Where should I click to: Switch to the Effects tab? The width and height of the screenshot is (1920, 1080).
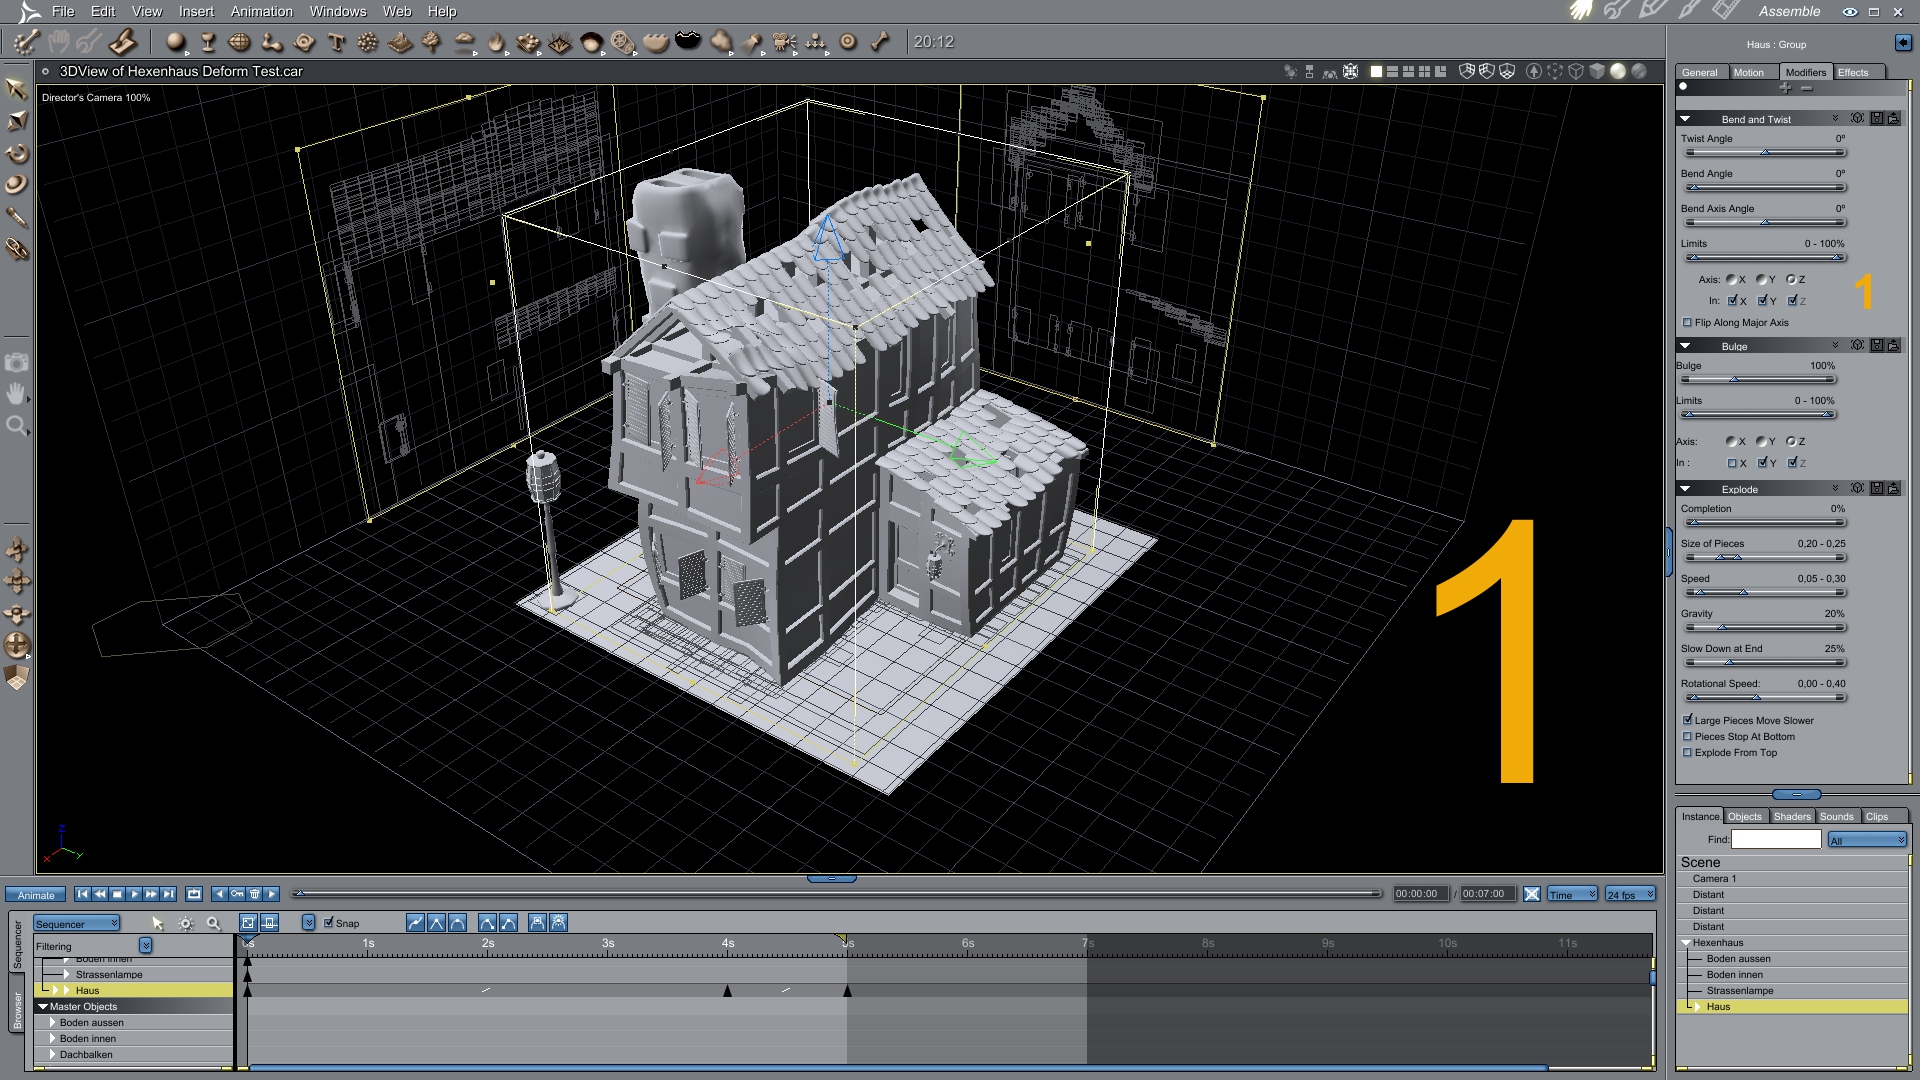[1853, 72]
